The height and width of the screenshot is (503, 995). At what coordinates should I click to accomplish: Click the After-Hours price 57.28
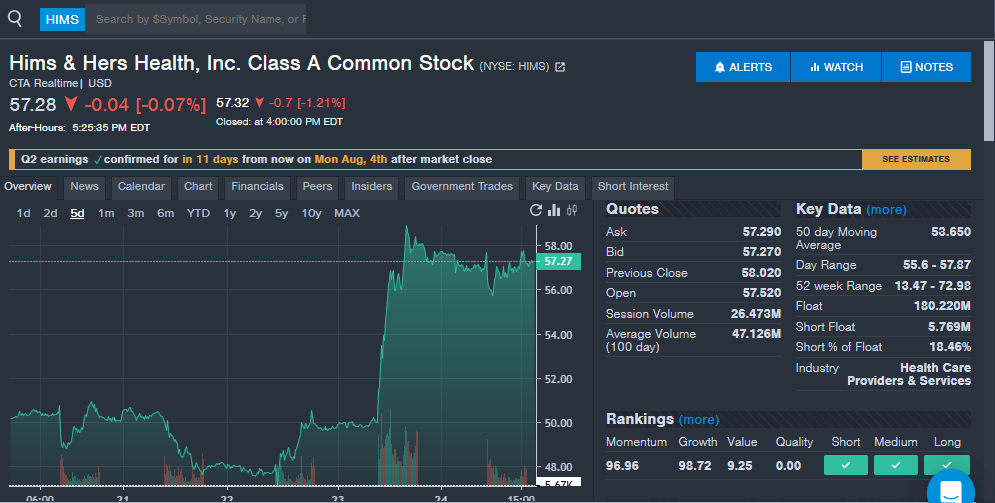32,105
